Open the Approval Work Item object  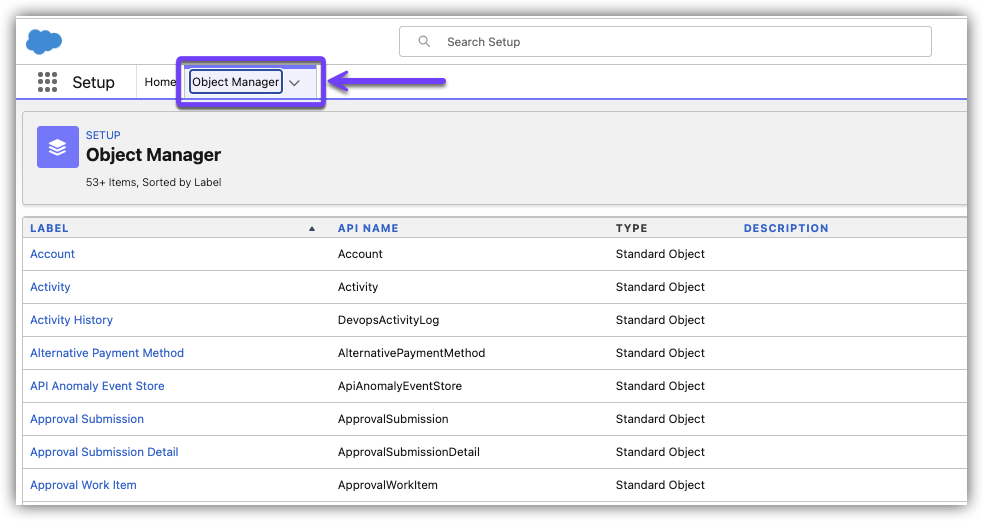click(83, 485)
